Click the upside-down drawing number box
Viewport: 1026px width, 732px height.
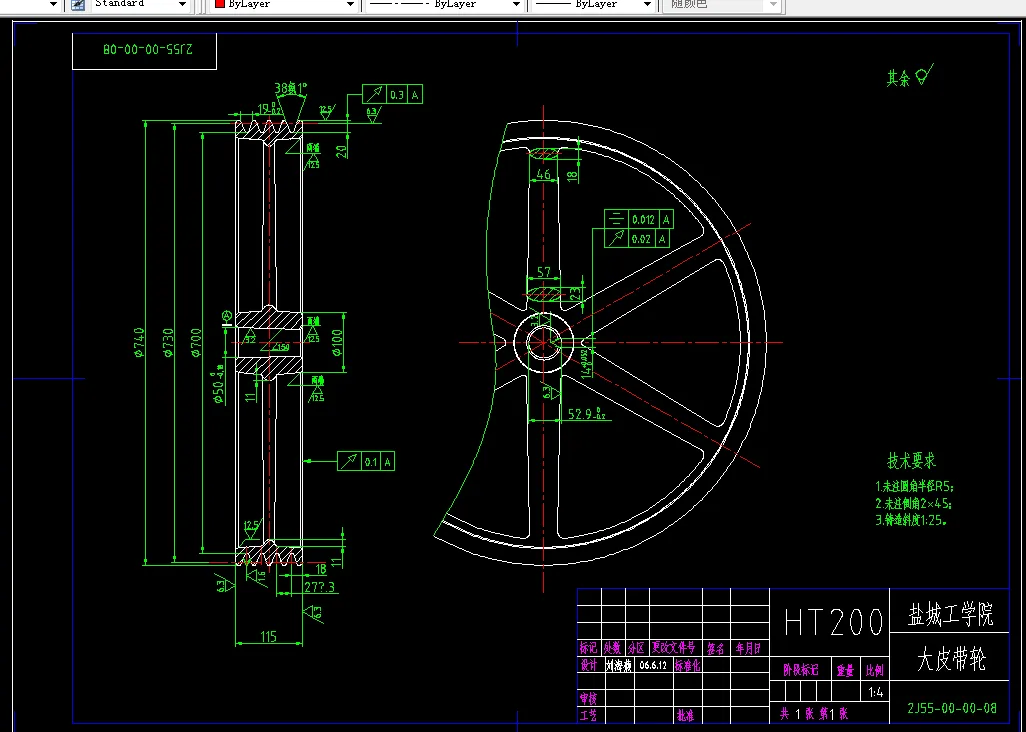[144, 51]
